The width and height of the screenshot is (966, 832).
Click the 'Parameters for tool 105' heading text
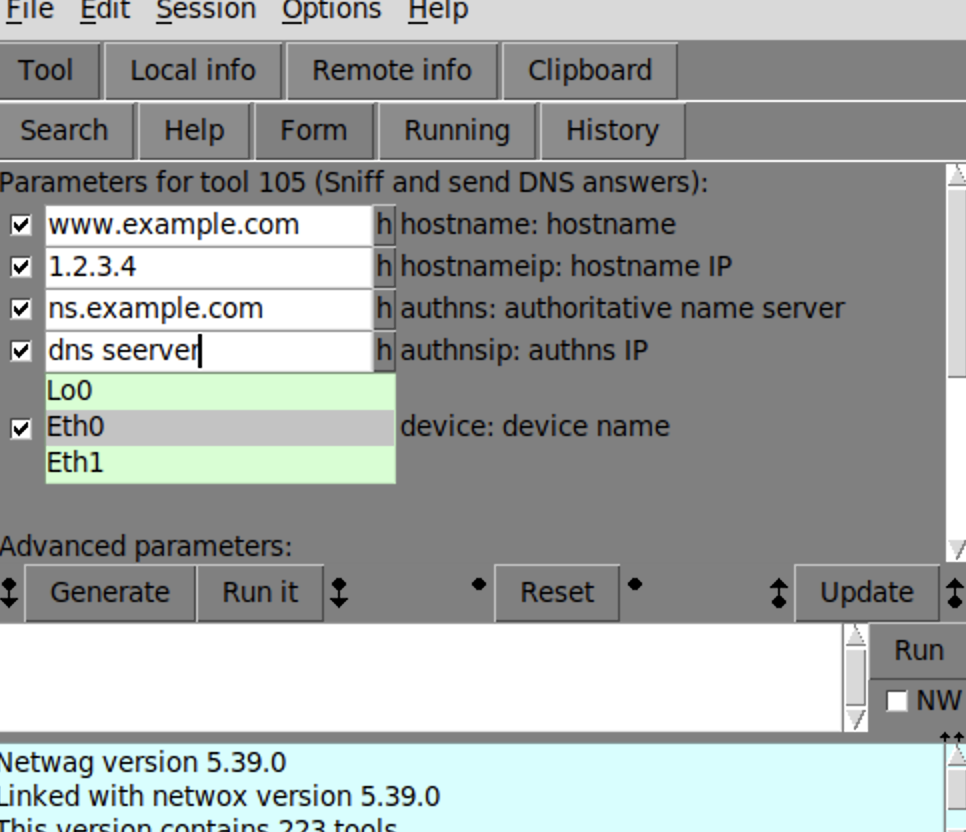(x=354, y=183)
